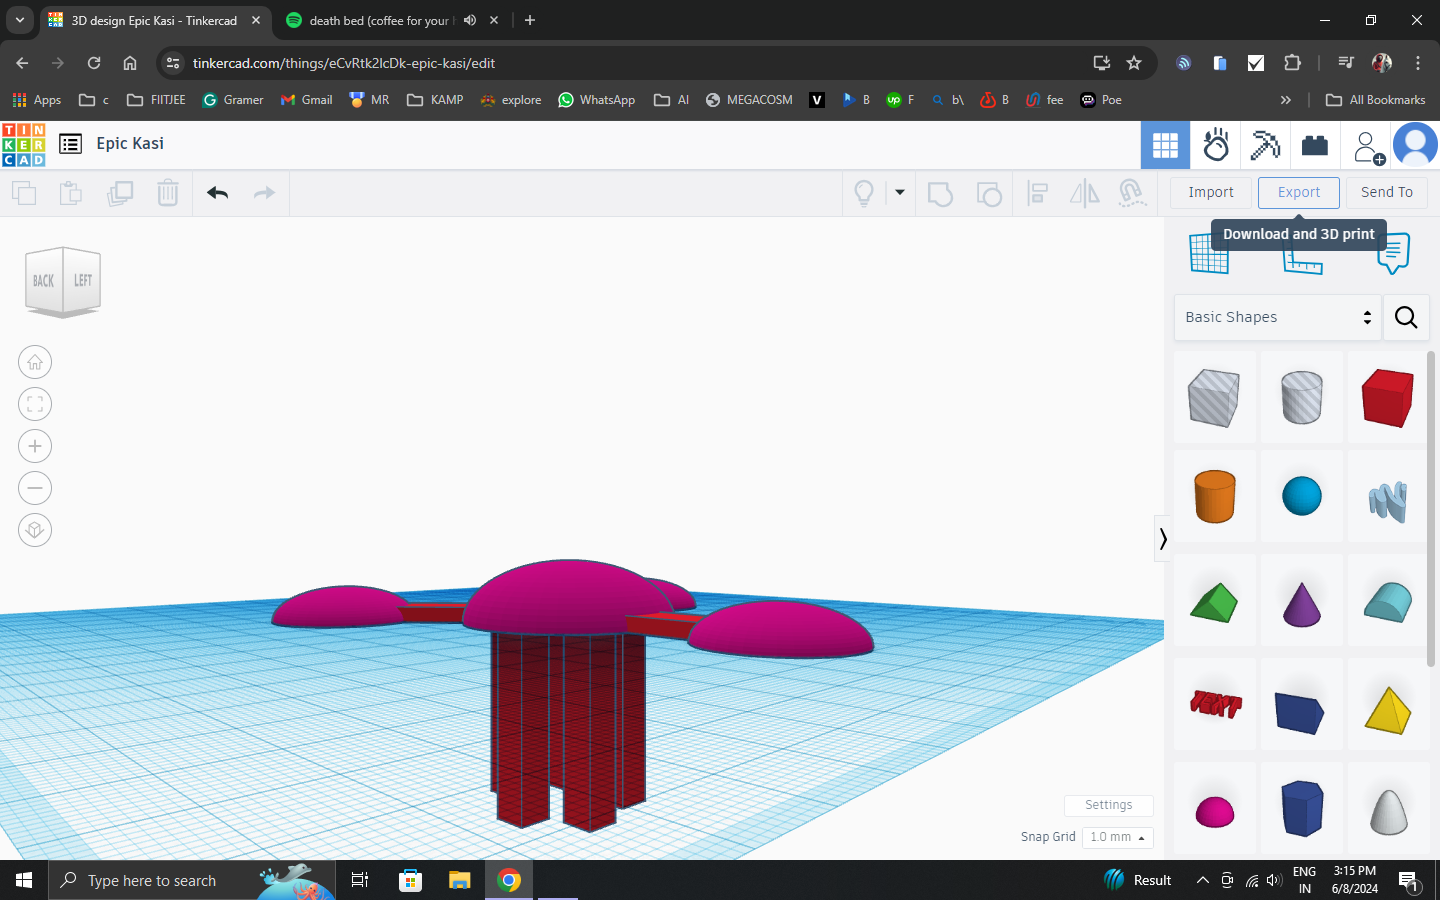Switch to the Spotify death bed tab
The height and width of the screenshot is (900, 1440).
tap(391, 20)
